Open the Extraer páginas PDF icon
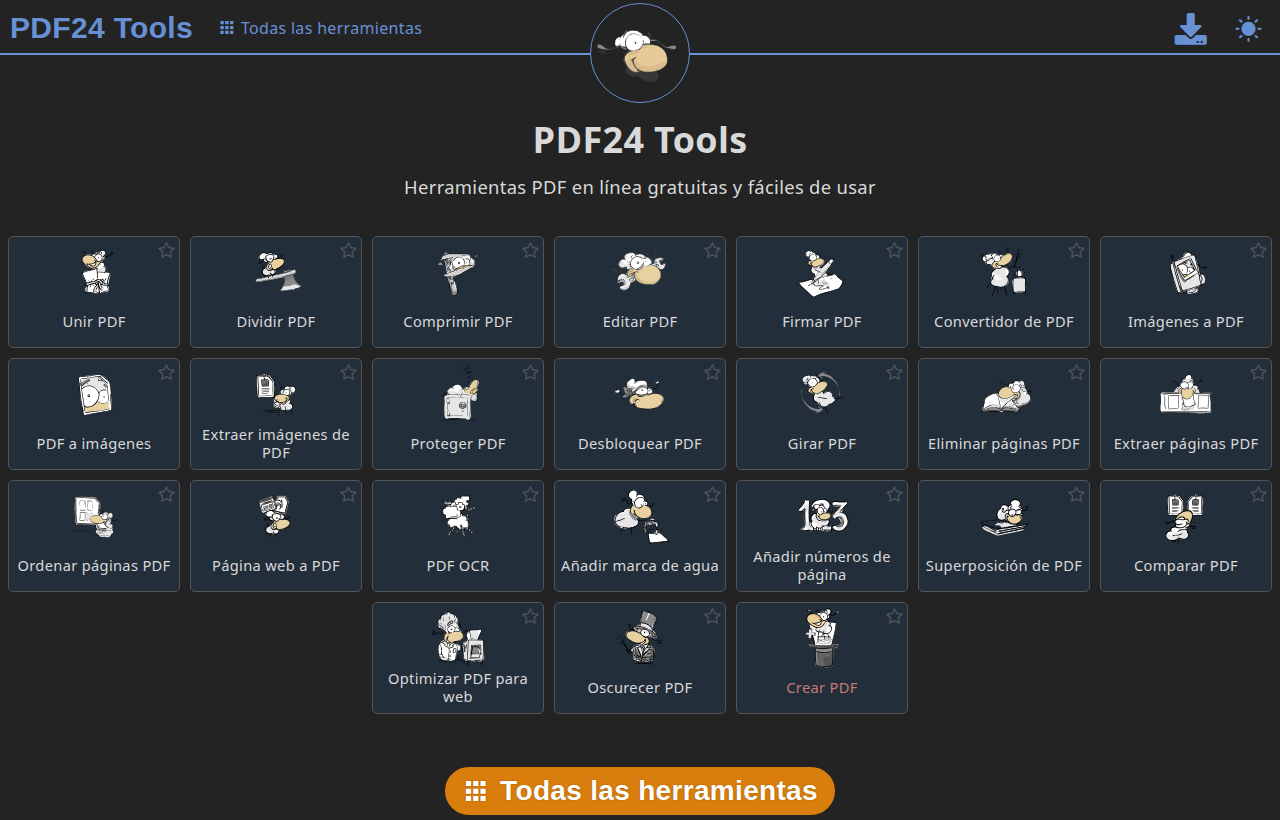This screenshot has width=1280, height=820. pyautogui.click(x=1186, y=394)
